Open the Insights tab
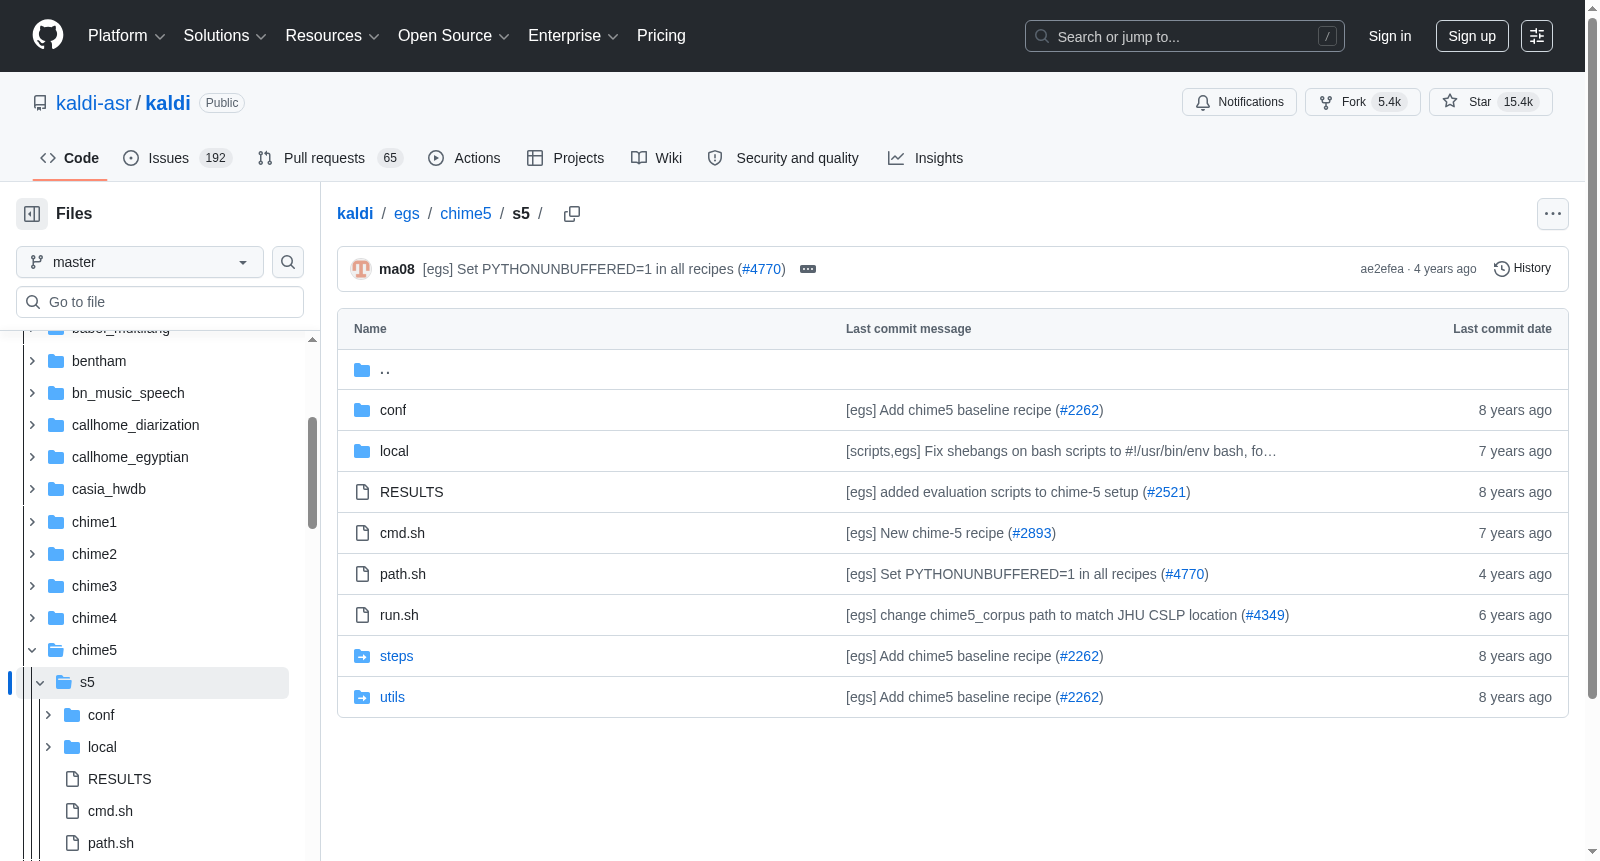The image size is (1600, 861). (925, 158)
